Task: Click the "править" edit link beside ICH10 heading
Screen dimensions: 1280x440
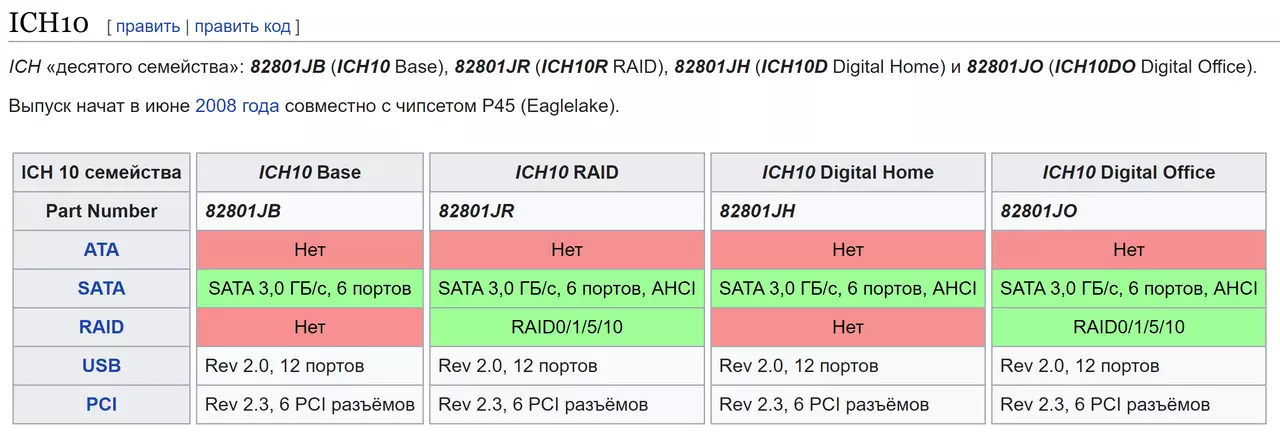Action: point(148,26)
